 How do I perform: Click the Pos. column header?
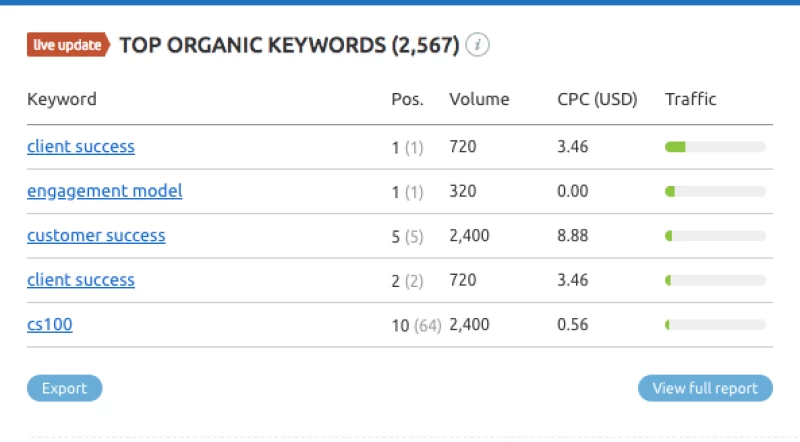coord(407,99)
